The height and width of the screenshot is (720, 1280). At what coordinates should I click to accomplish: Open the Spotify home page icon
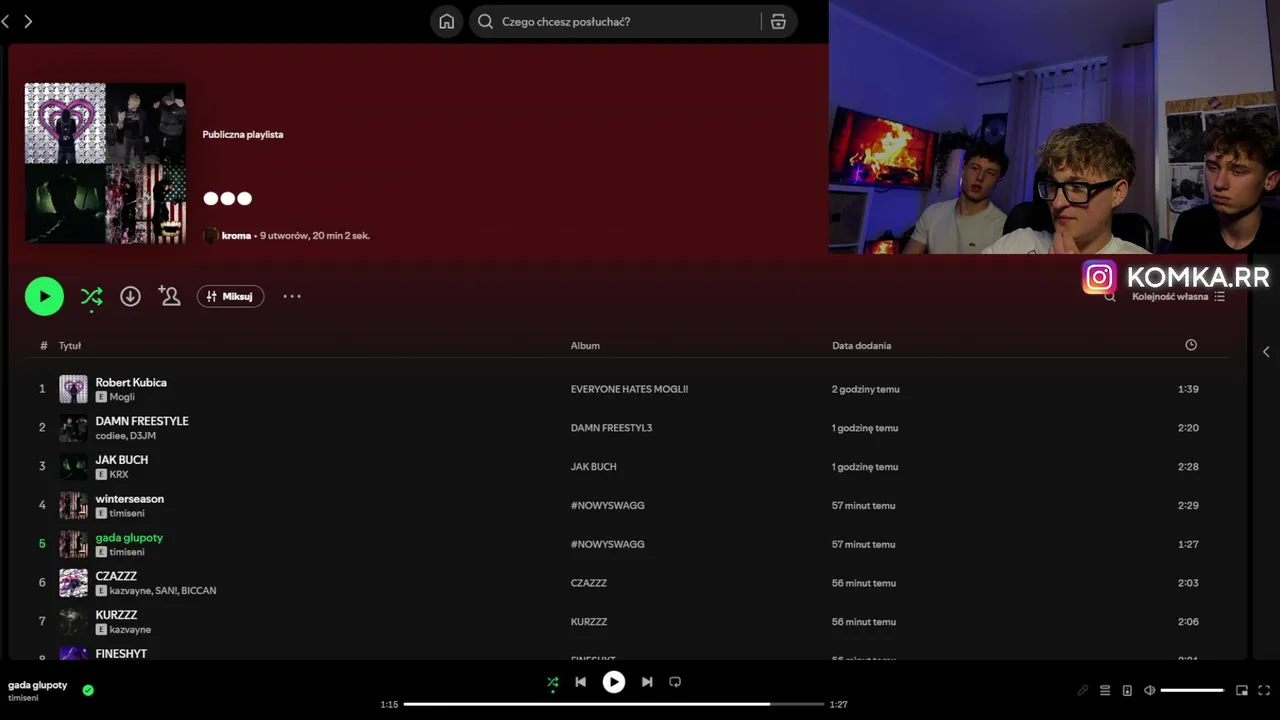click(x=447, y=21)
